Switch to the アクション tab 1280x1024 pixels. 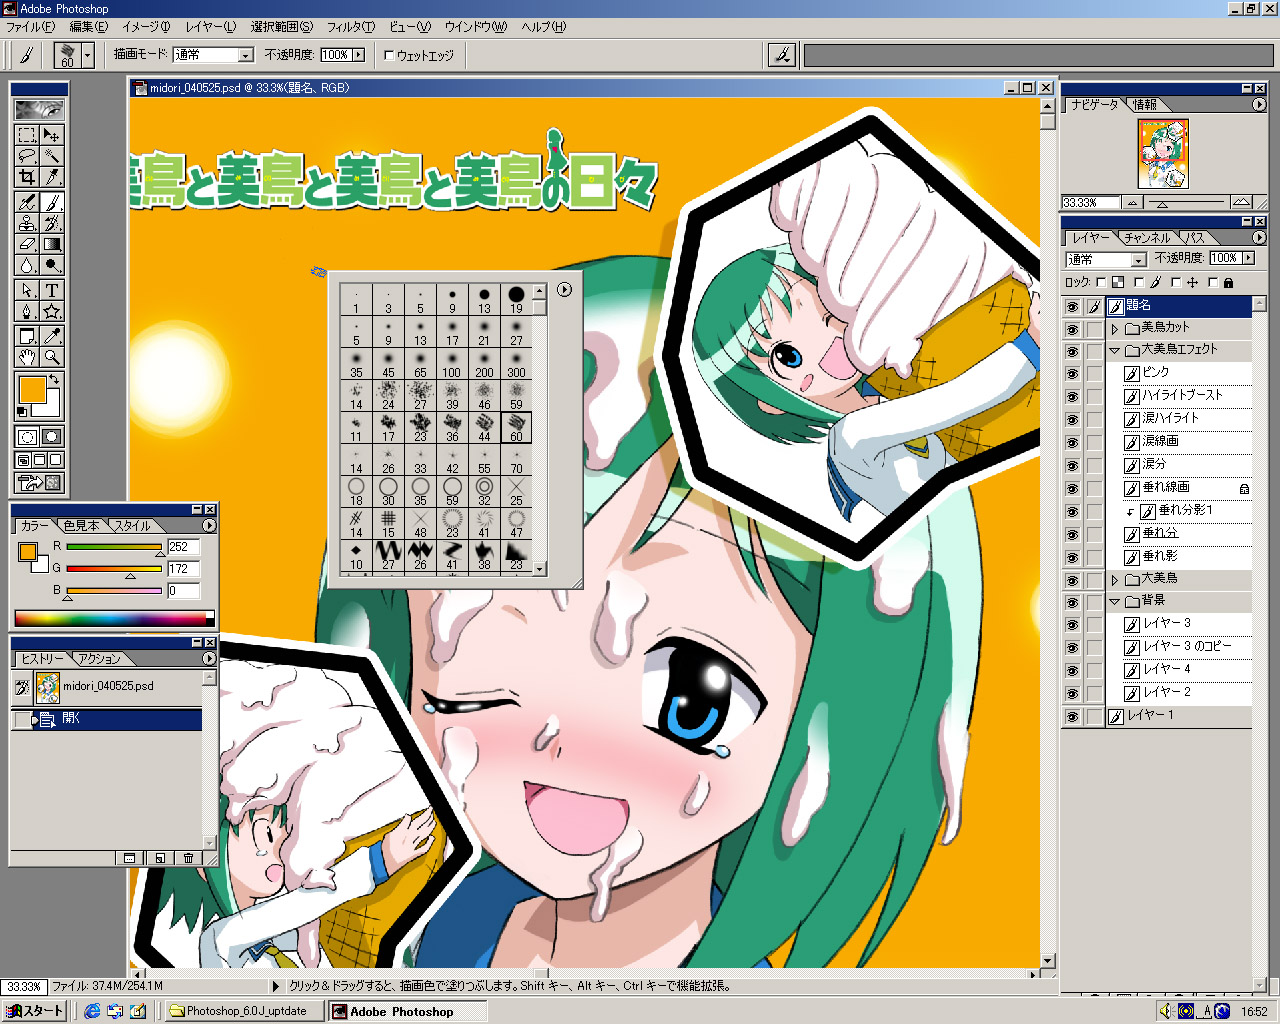(99, 658)
